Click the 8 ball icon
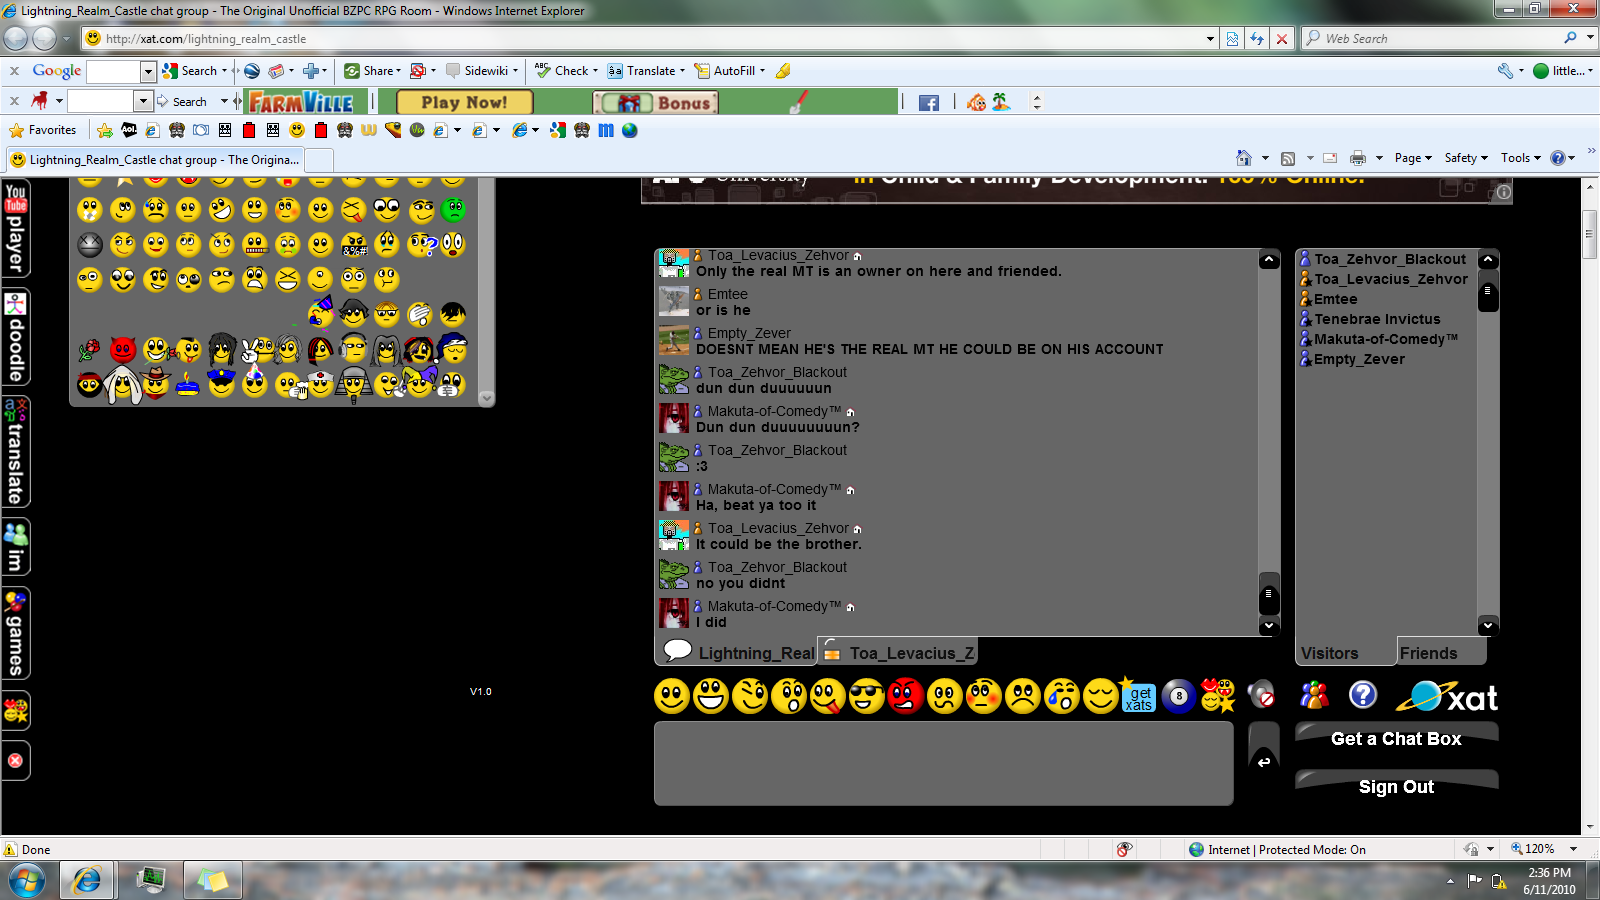 (1179, 696)
